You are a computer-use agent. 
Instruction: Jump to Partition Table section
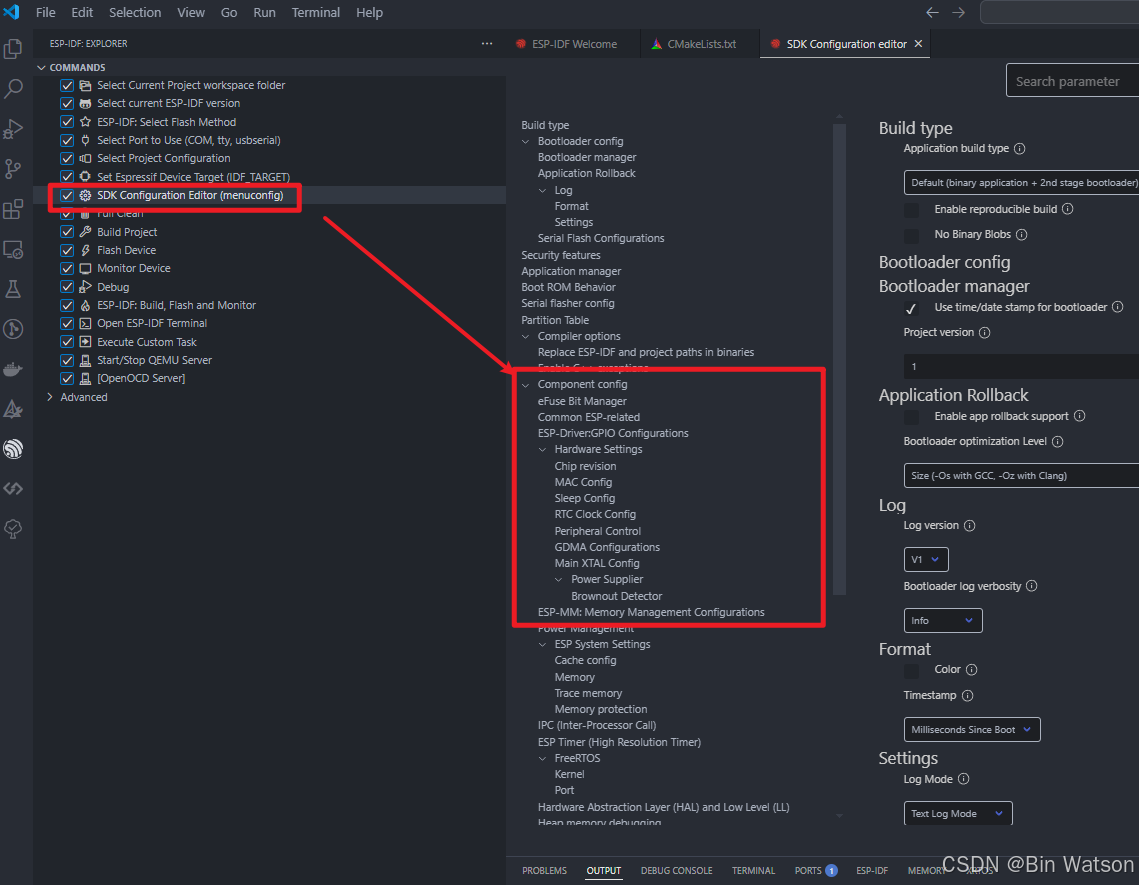tap(555, 320)
